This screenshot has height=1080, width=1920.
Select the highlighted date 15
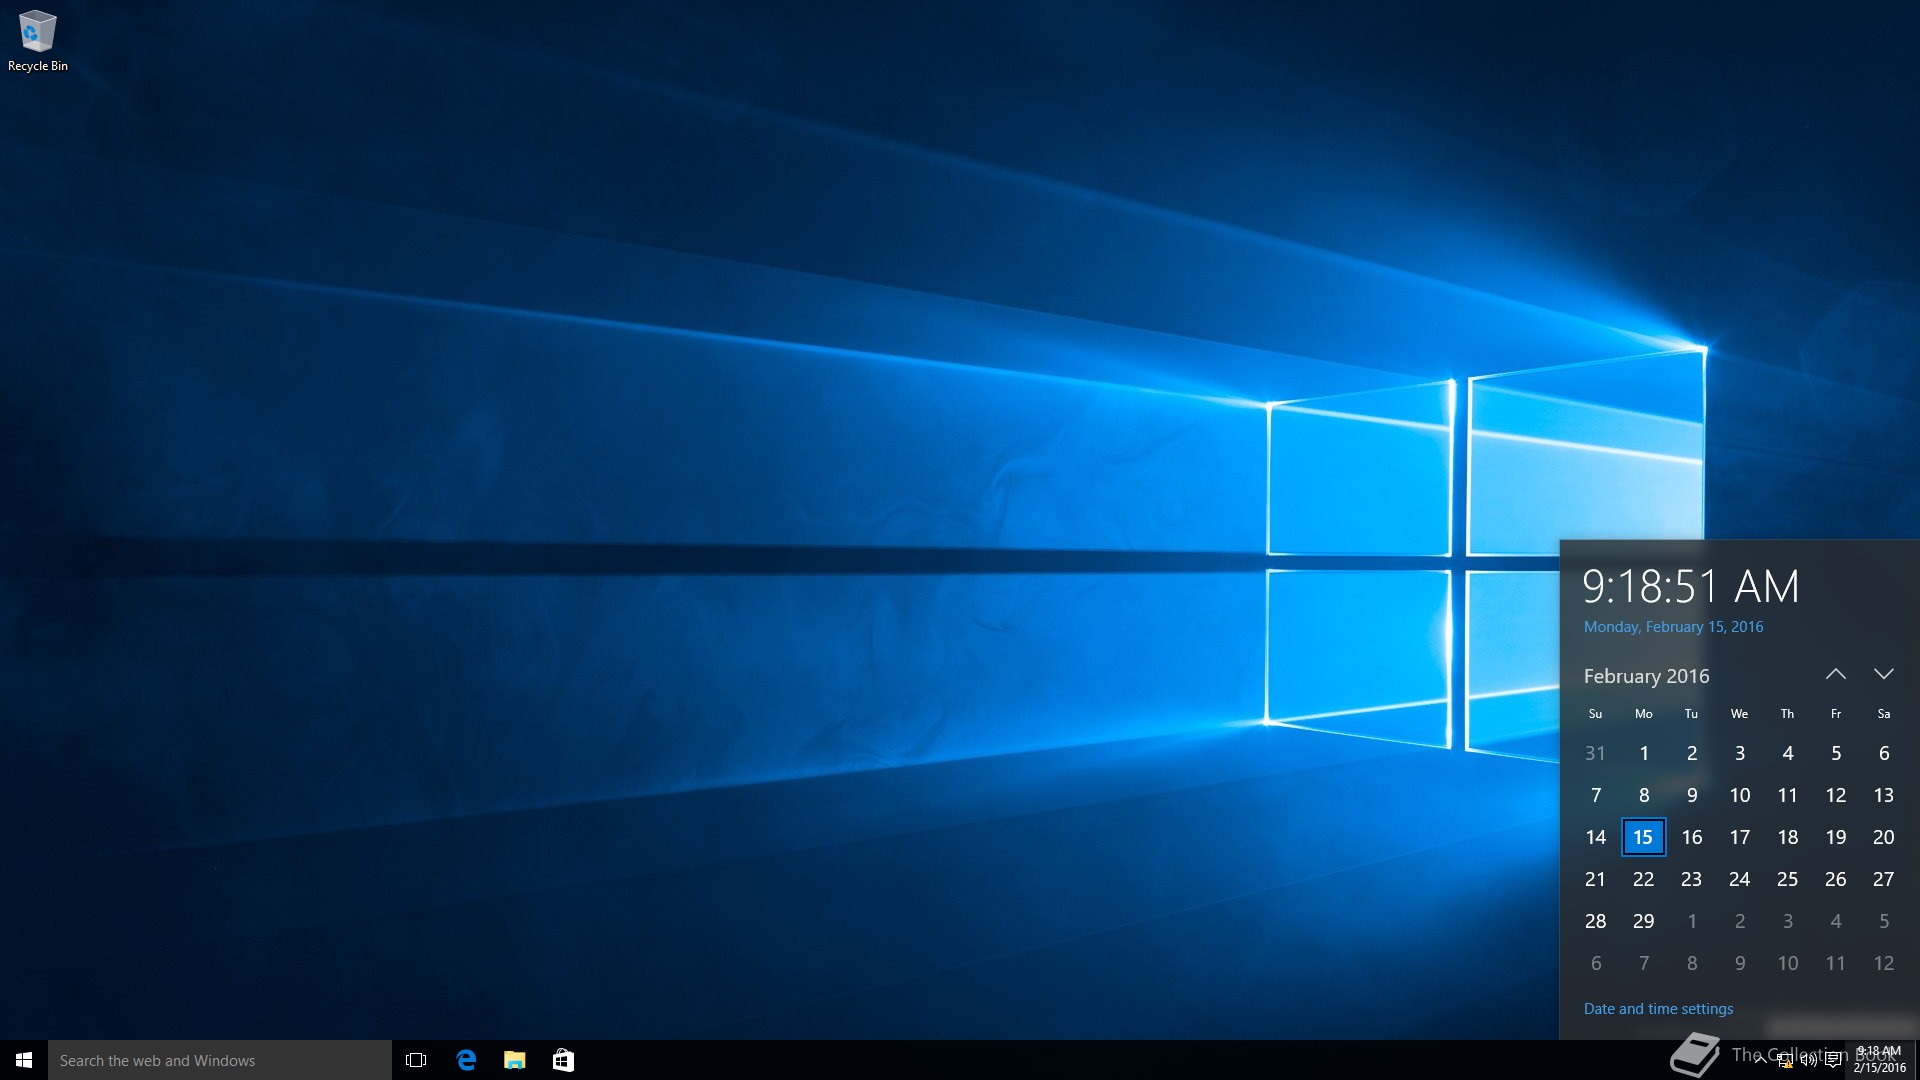click(x=1643, y=837)
